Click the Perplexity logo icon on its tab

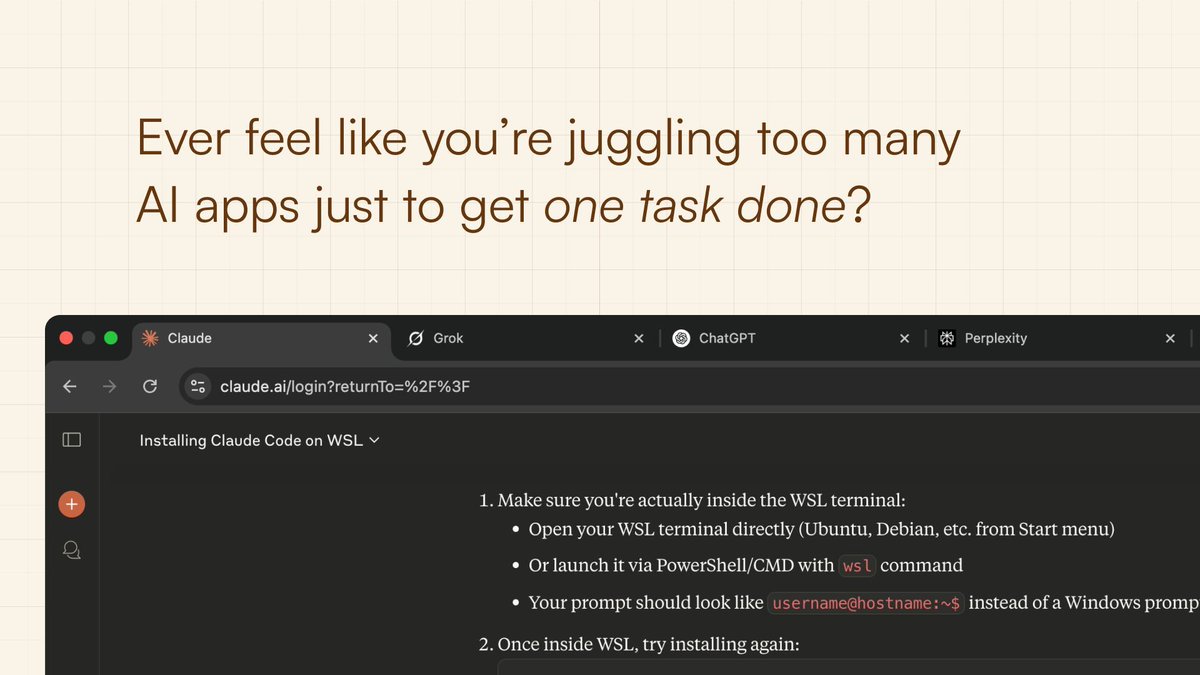tap(947, 338)
